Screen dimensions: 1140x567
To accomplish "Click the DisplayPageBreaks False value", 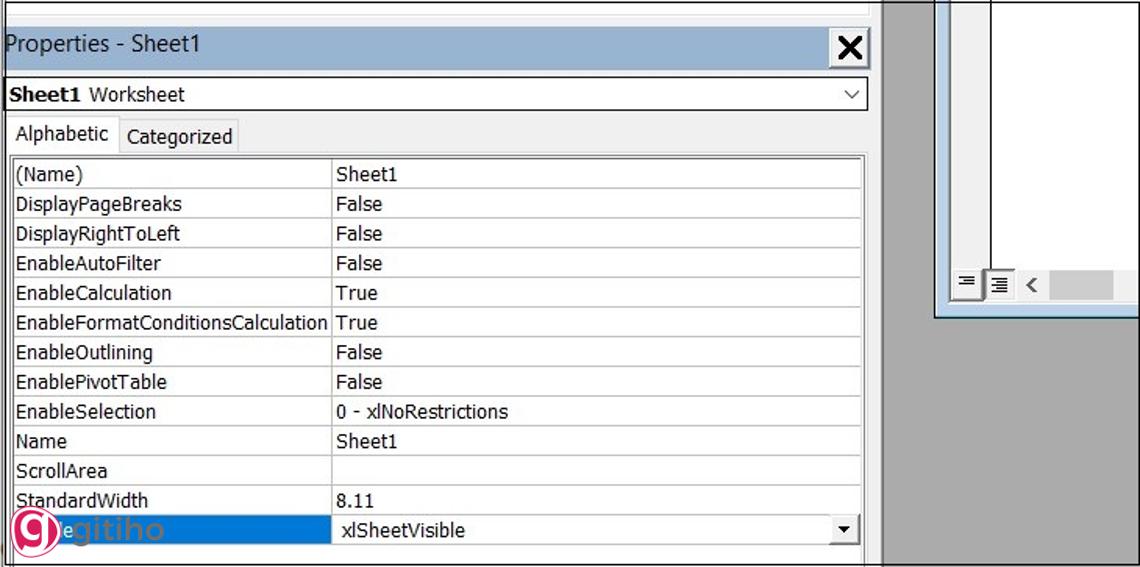I will (x=595, y=204).
